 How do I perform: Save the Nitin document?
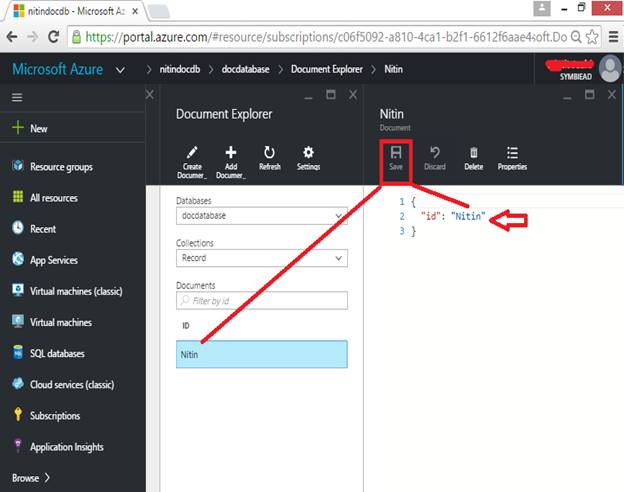(396, 158)
